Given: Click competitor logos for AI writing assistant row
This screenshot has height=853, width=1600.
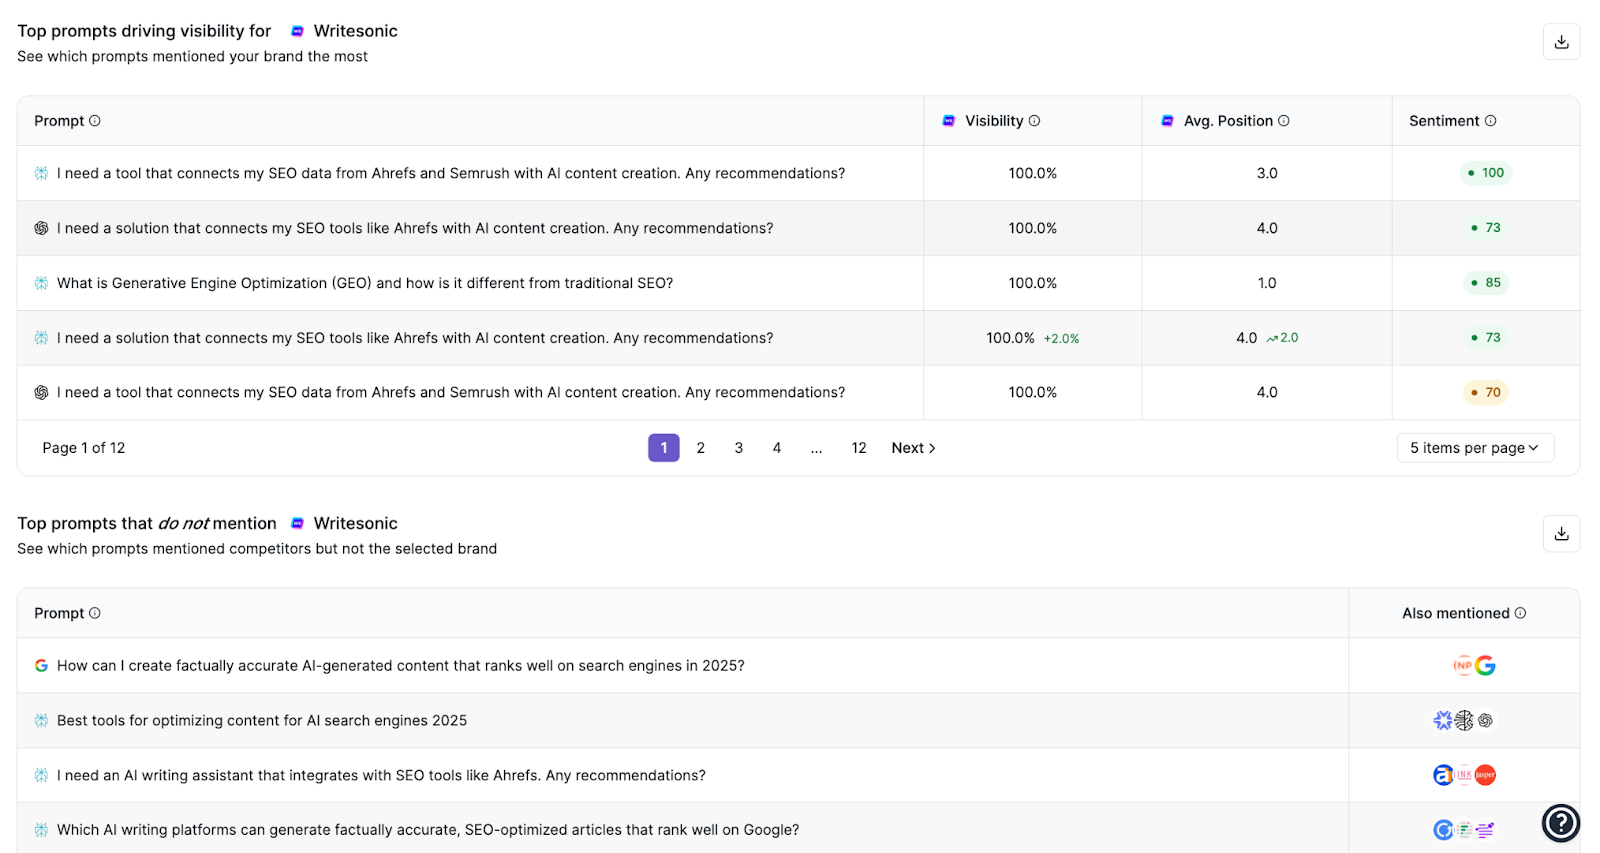Looking at the screenshot, I should 1464,775.
